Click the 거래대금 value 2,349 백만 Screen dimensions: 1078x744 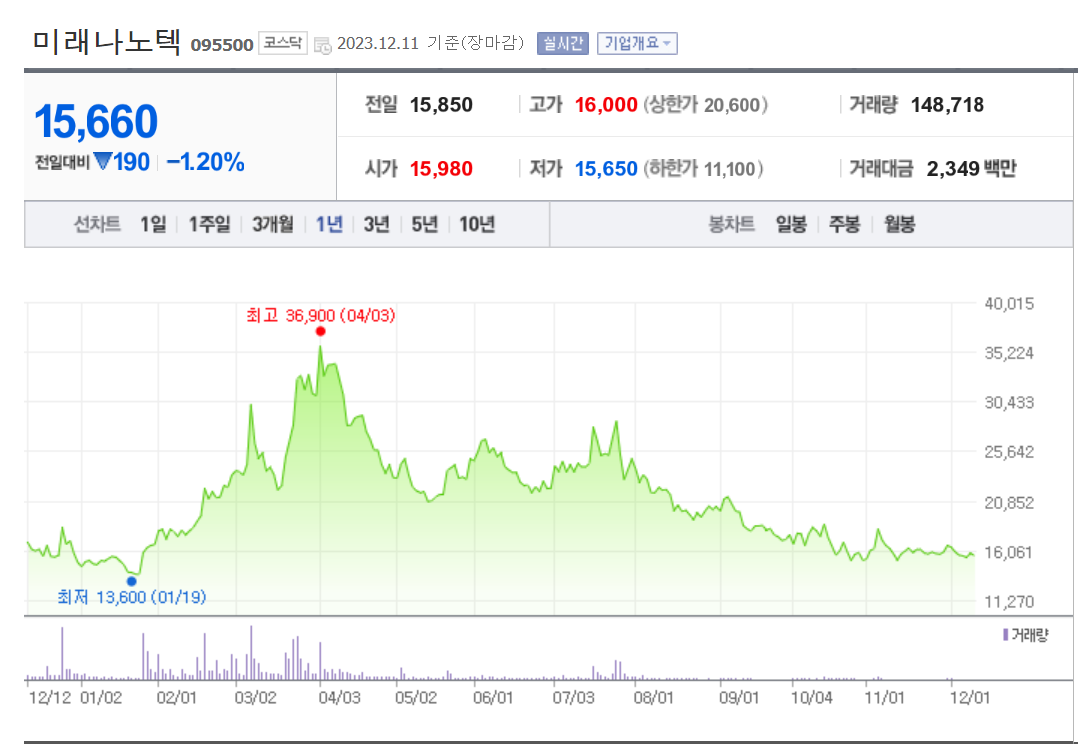point(971,168)
